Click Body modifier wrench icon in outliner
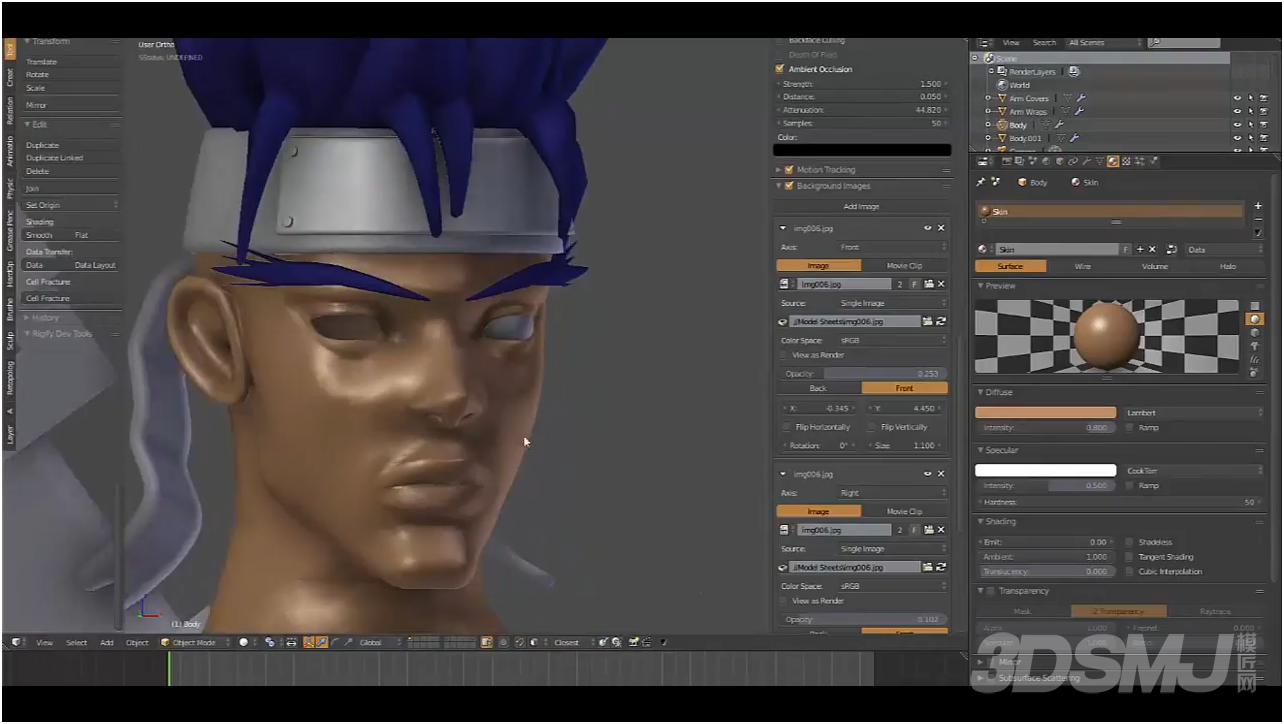The image size is (1284, 724). pos(1058,125)
